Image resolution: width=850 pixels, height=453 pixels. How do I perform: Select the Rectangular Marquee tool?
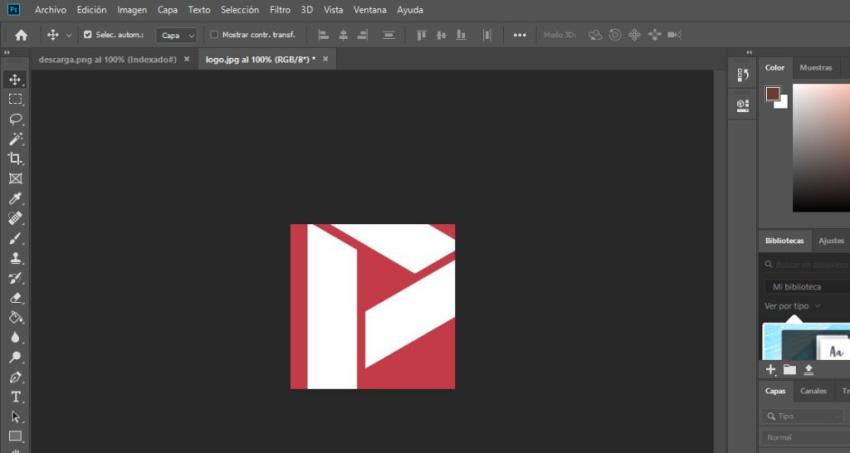coord(15,99)
